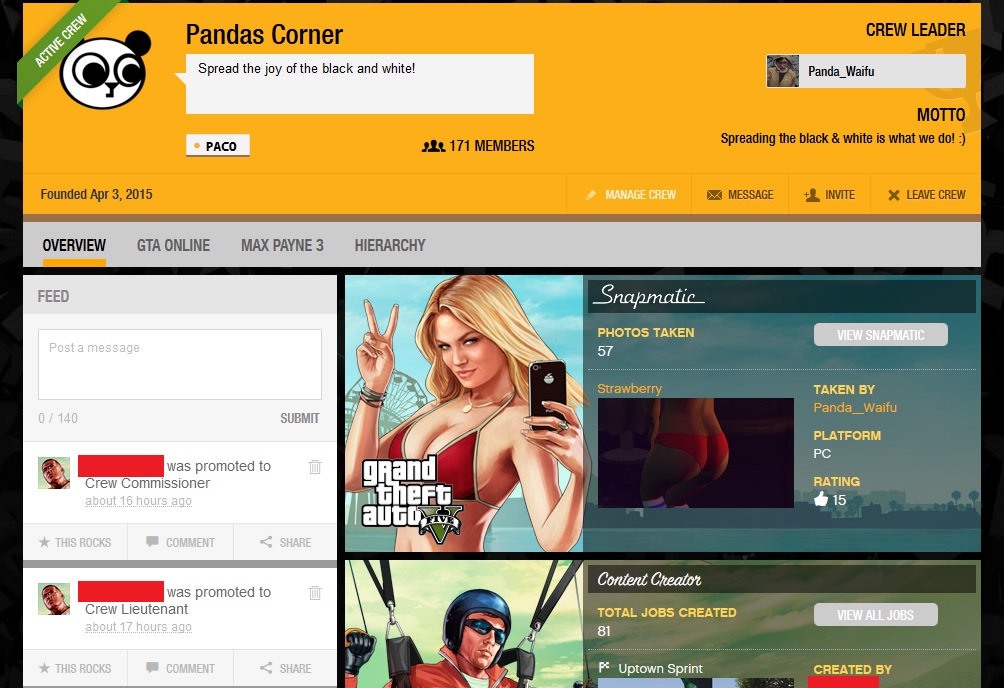The image size is (1004, 688).
Task: Click Photos Taken count 57
Action: (x=605, y=351)
